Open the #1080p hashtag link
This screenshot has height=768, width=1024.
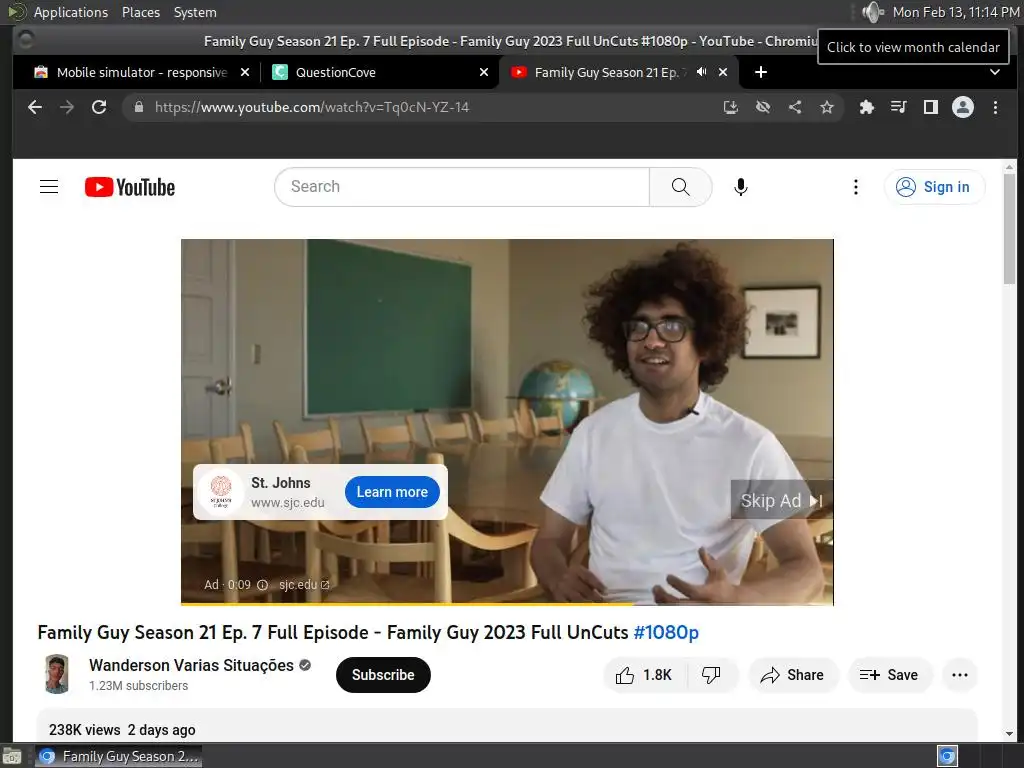666,632
